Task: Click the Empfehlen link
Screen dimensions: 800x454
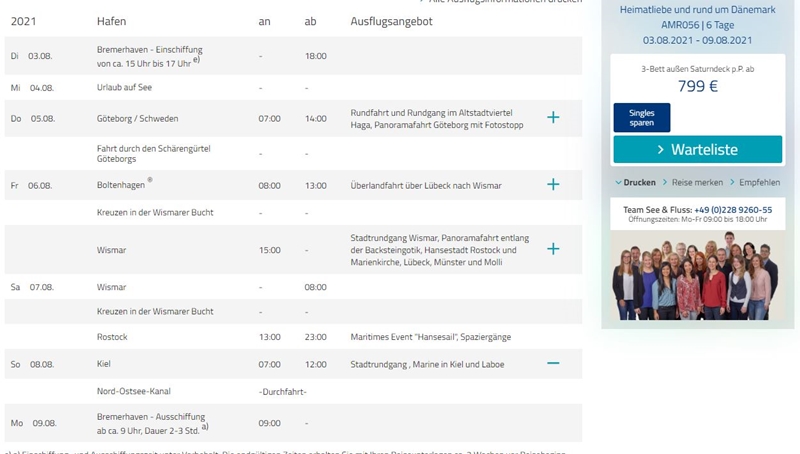Action: coord(759,183)
